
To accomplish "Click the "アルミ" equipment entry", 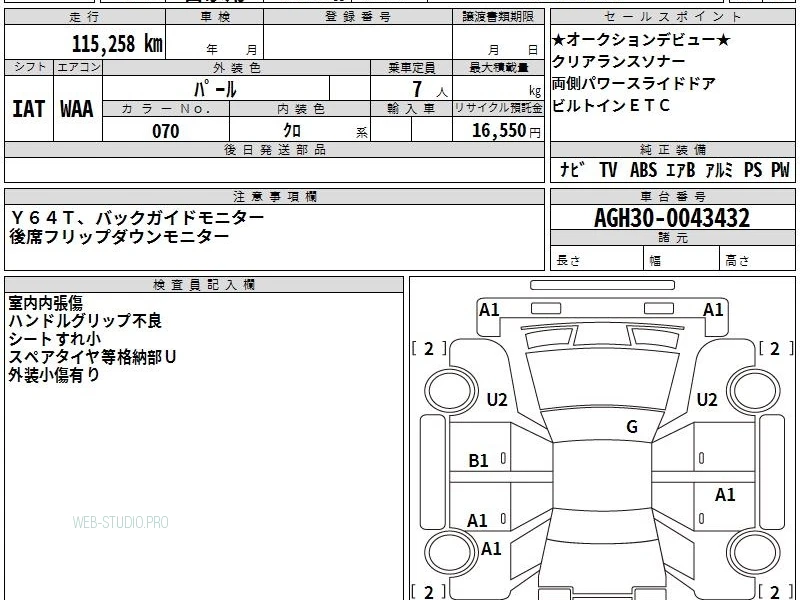I will pyautogui.click(x=719, y=170).
